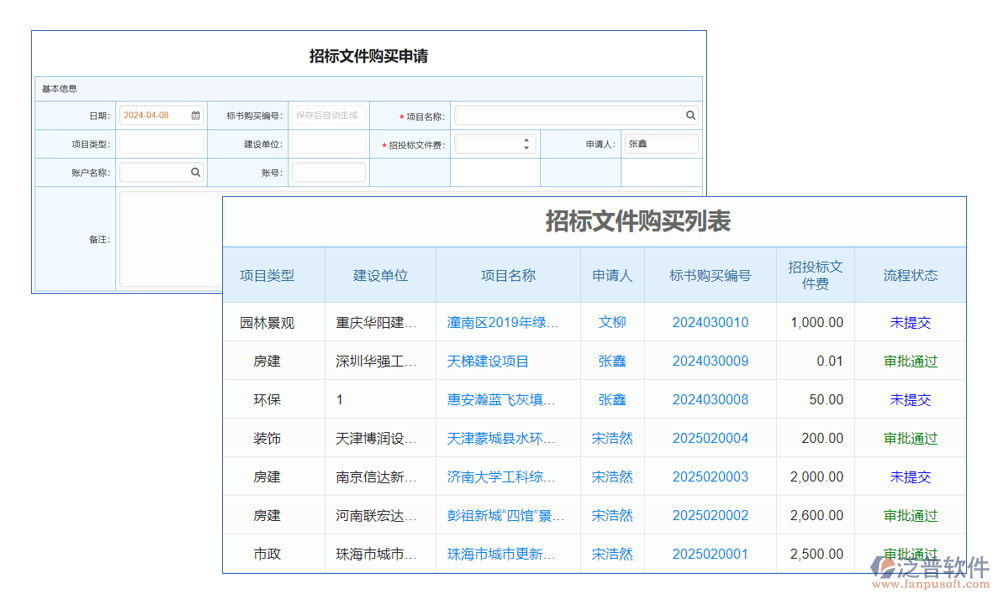Viewport: 1000px width, 600px height.
Task: Click purchase number 2024030010 link
Action: point(710,322)
